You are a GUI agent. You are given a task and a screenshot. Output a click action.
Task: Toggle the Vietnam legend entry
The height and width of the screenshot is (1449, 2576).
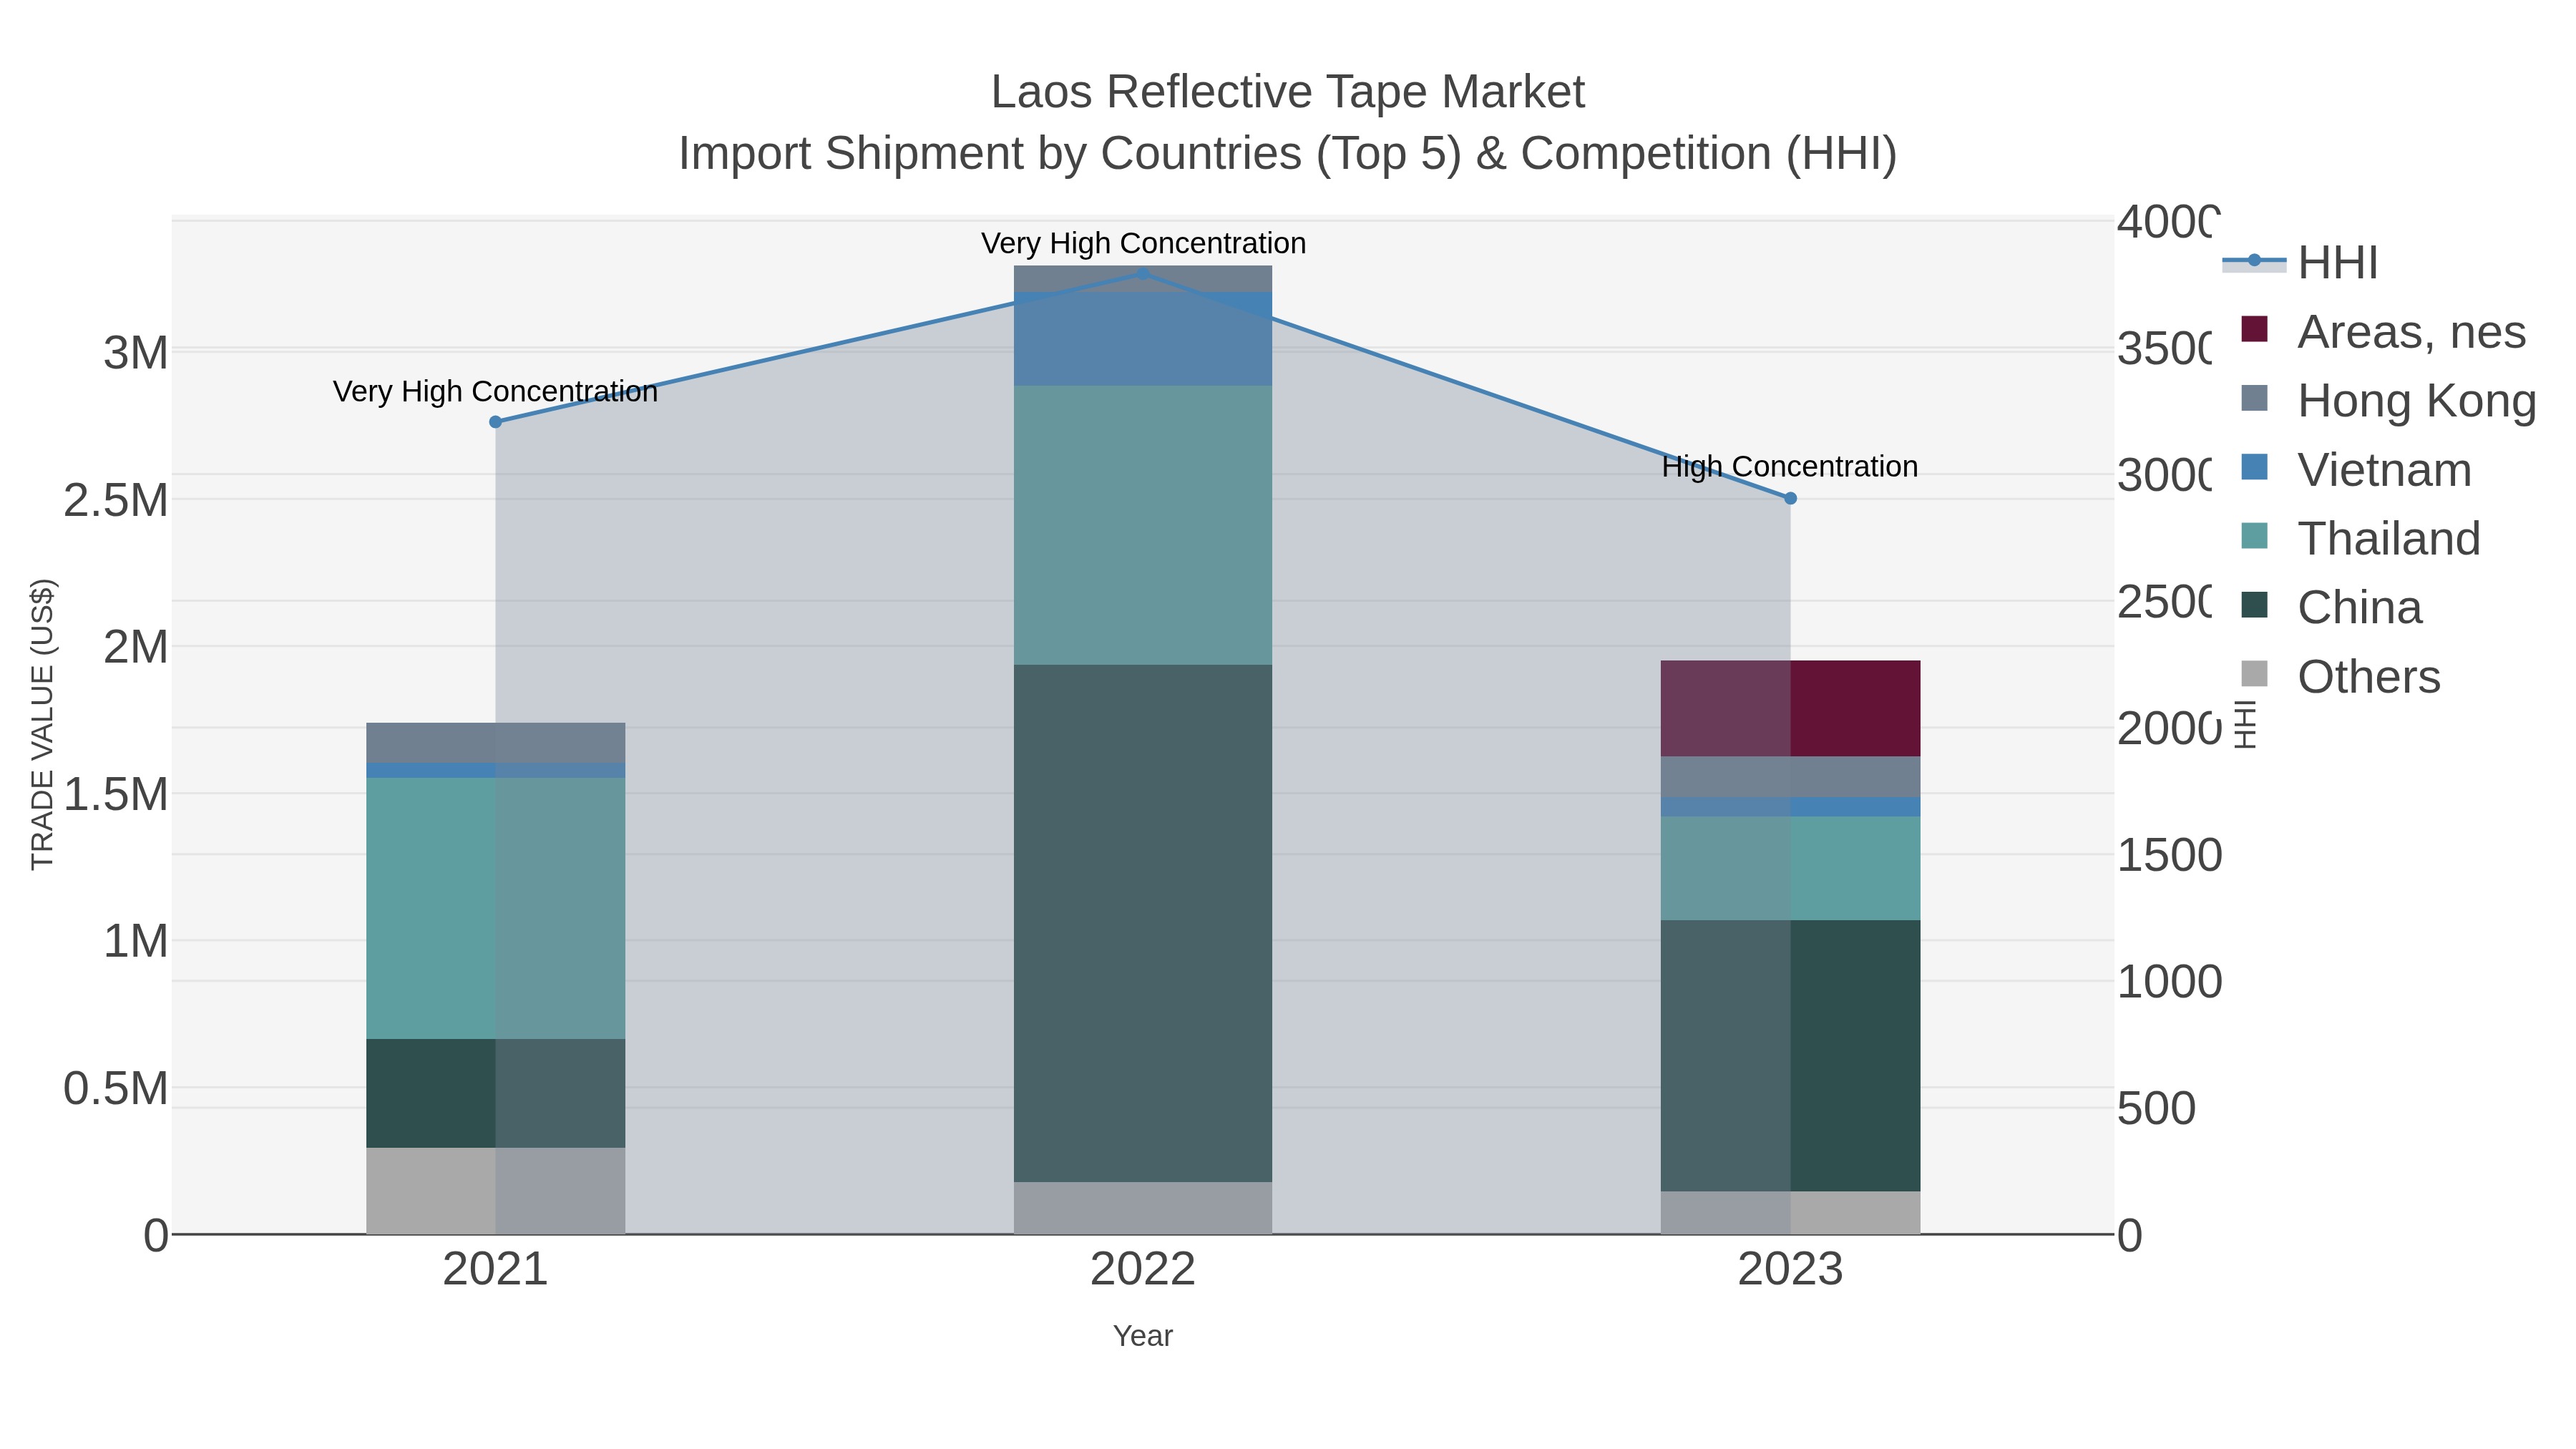point(2356,469)
